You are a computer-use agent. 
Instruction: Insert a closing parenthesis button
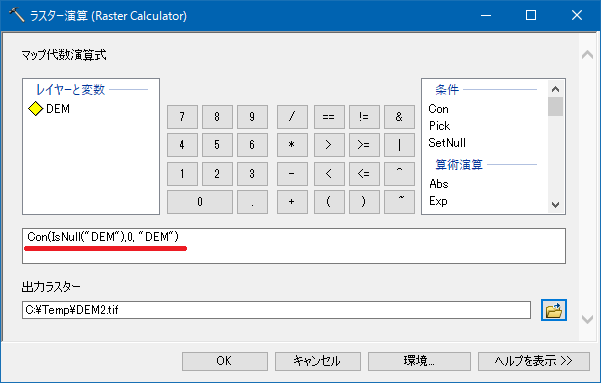click(x=364, y=202)
